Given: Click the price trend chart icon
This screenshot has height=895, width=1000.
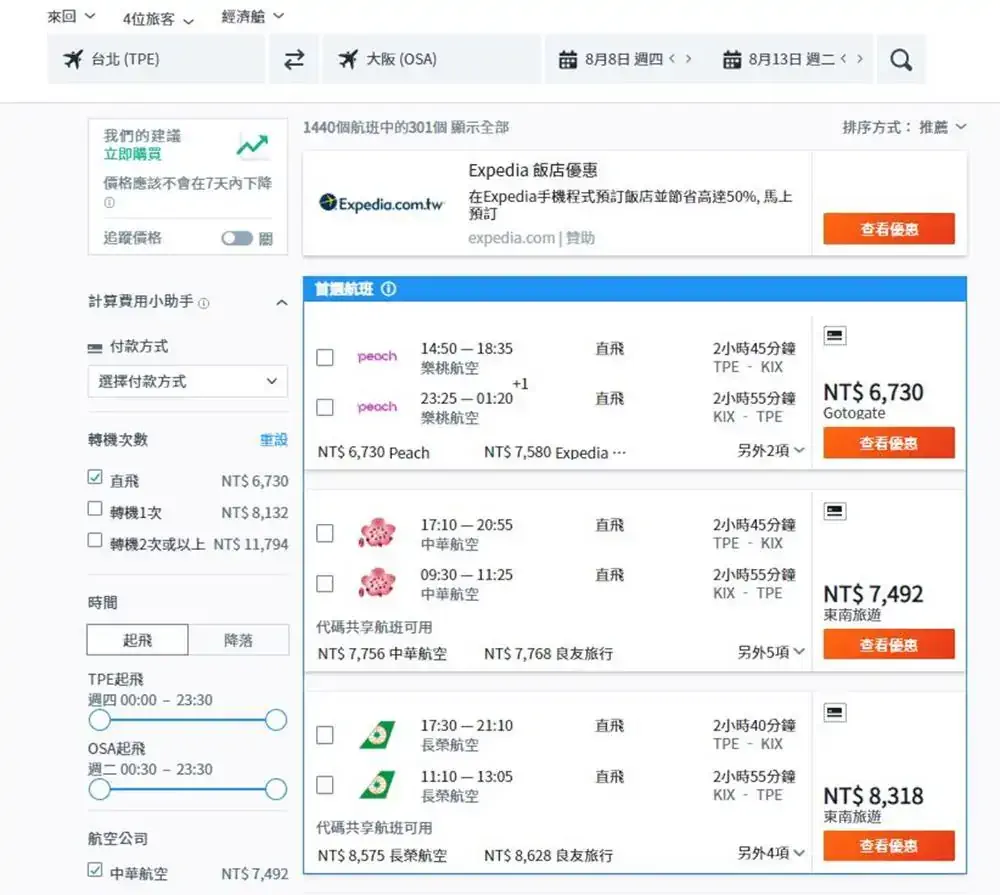Looking at the screenshot, I should coord(253,145).
